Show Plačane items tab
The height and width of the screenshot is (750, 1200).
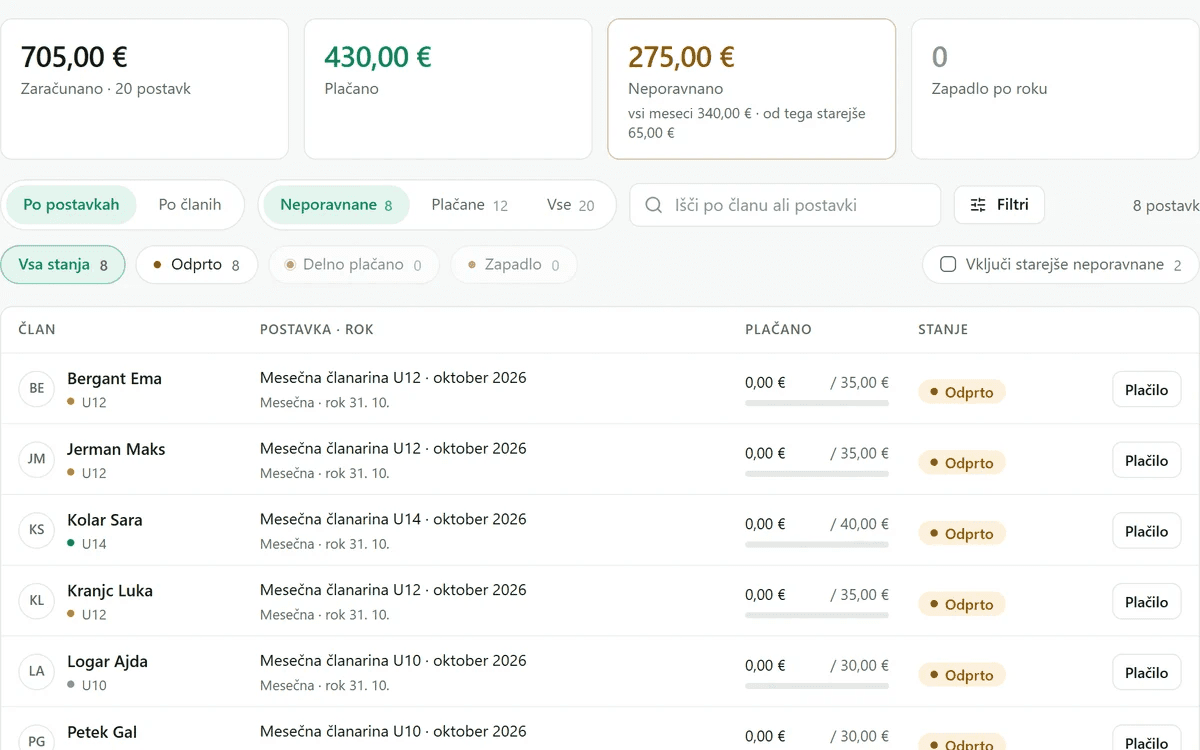[470, 205]
